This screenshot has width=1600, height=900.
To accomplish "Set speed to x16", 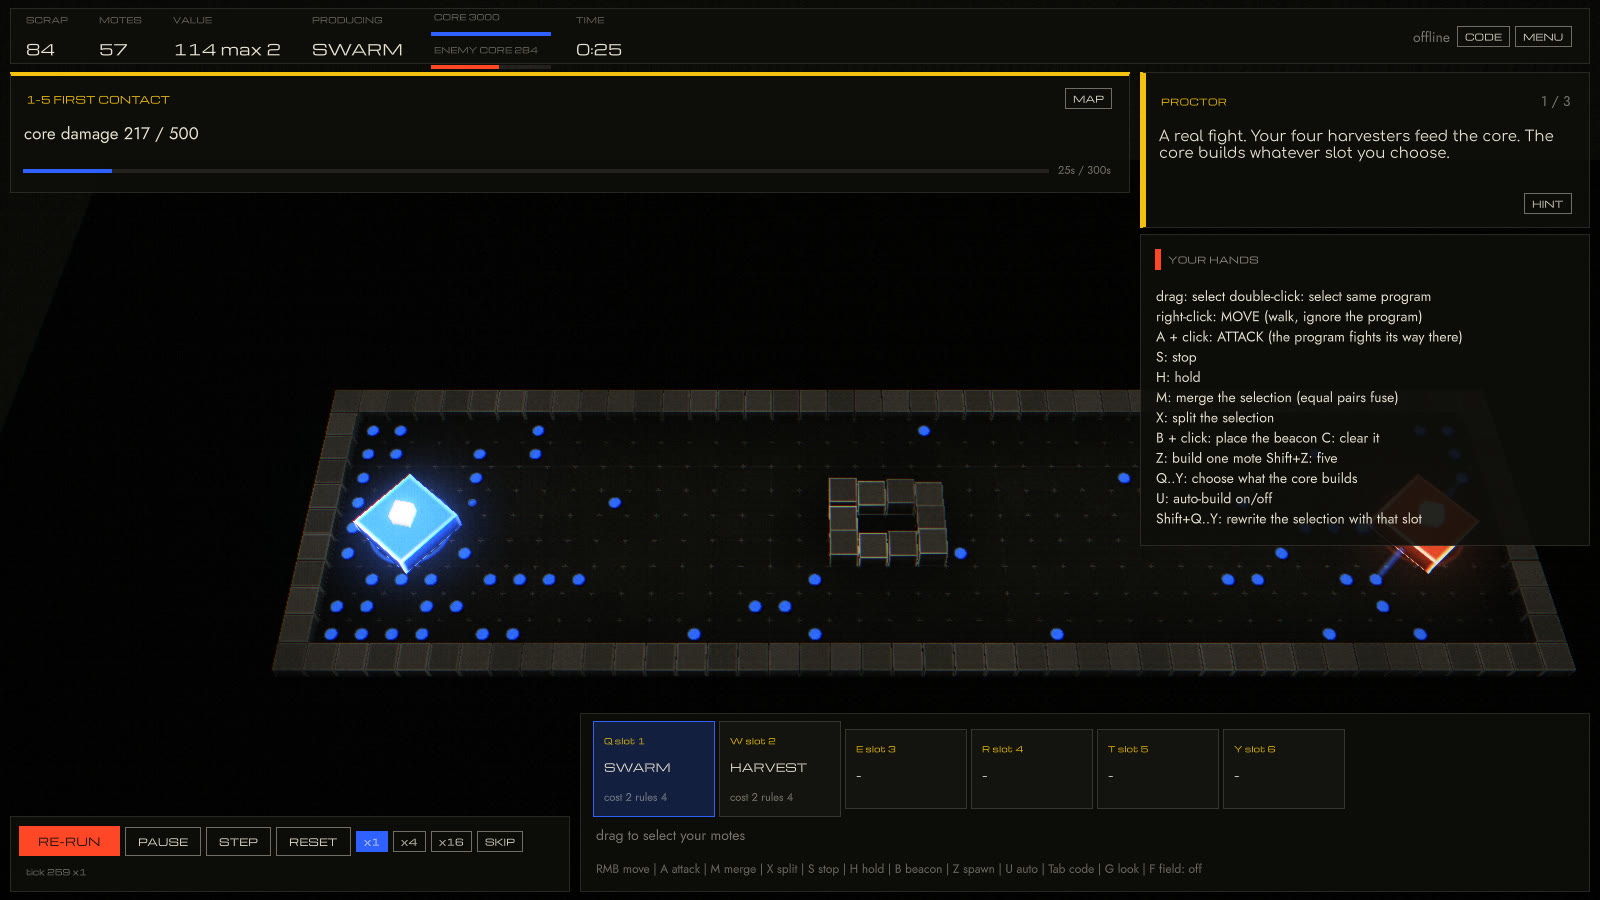I will click(451, 842).
